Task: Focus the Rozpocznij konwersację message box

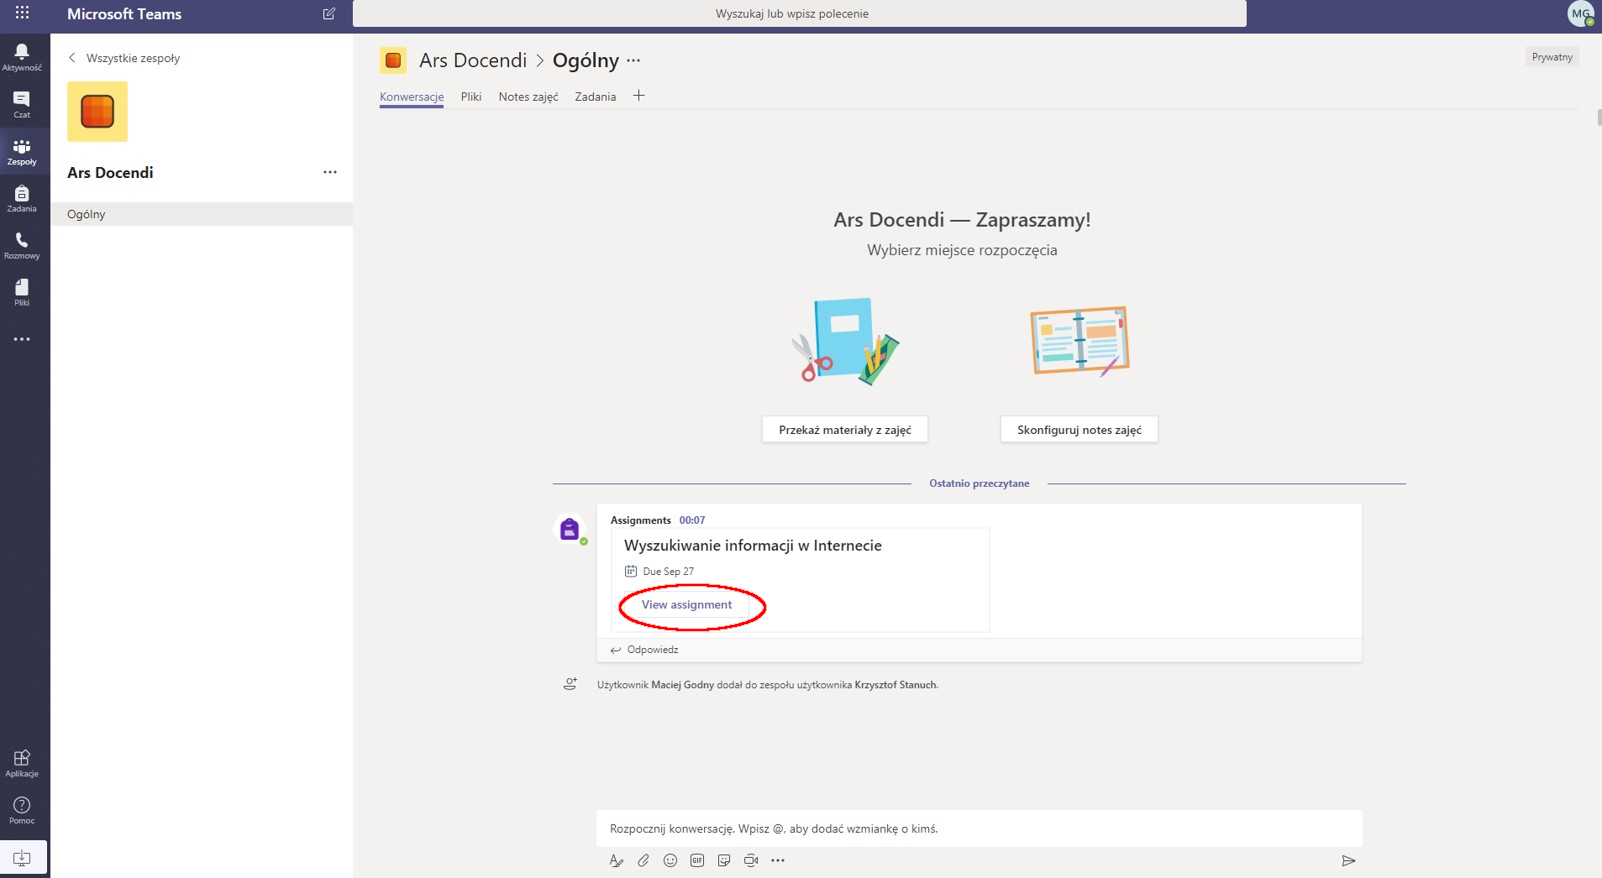Action: (979, 829)
